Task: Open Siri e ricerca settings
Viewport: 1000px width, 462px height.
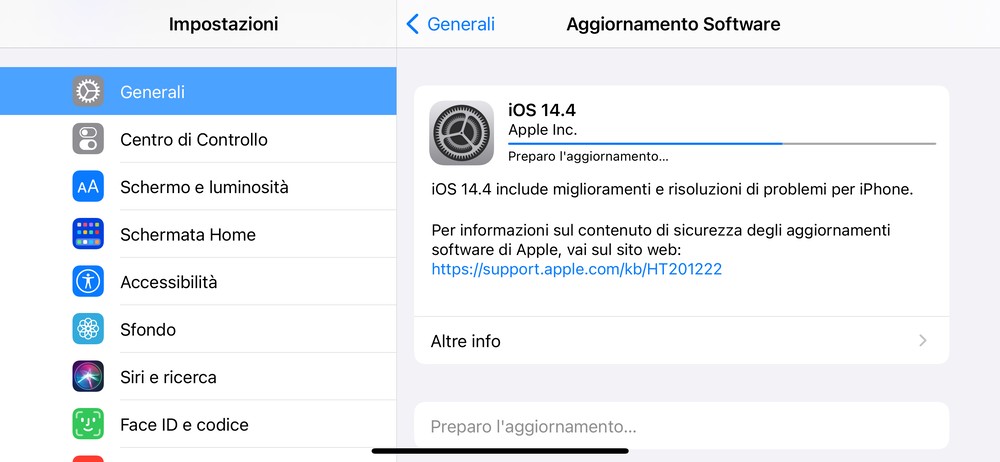Action: tap(168, 377)
